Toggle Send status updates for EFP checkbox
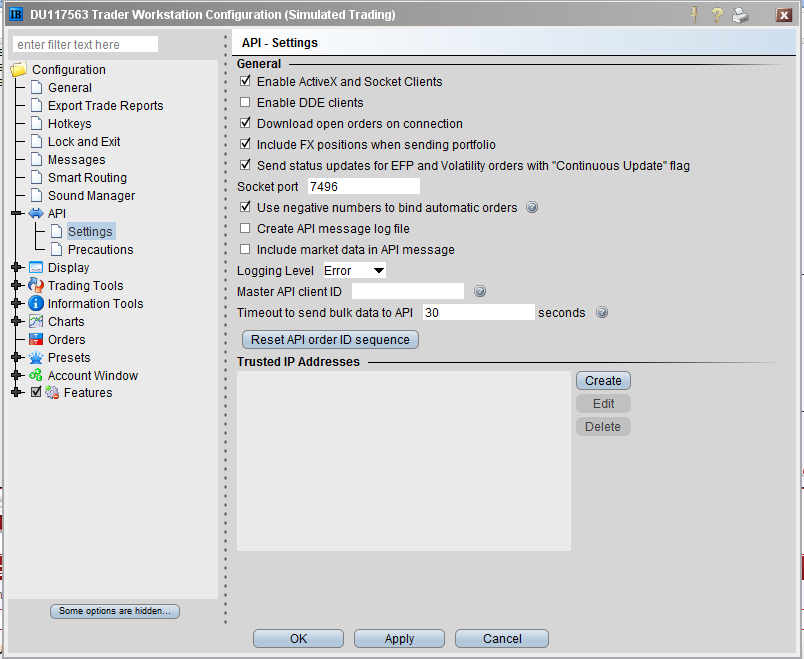804x659 pixels. click(x=245, y=165)
